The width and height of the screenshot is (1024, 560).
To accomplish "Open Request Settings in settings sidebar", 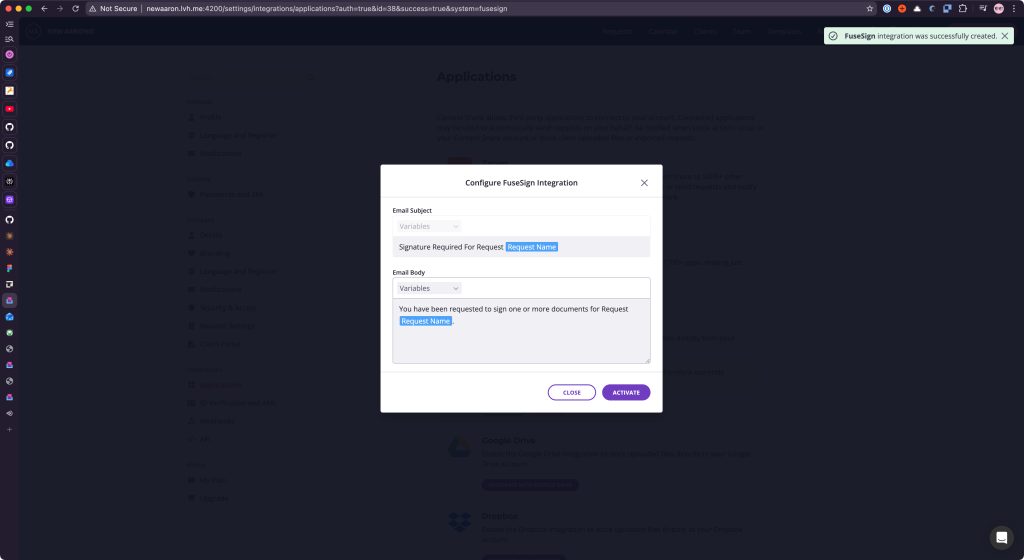I will click(x=227, y=326).
